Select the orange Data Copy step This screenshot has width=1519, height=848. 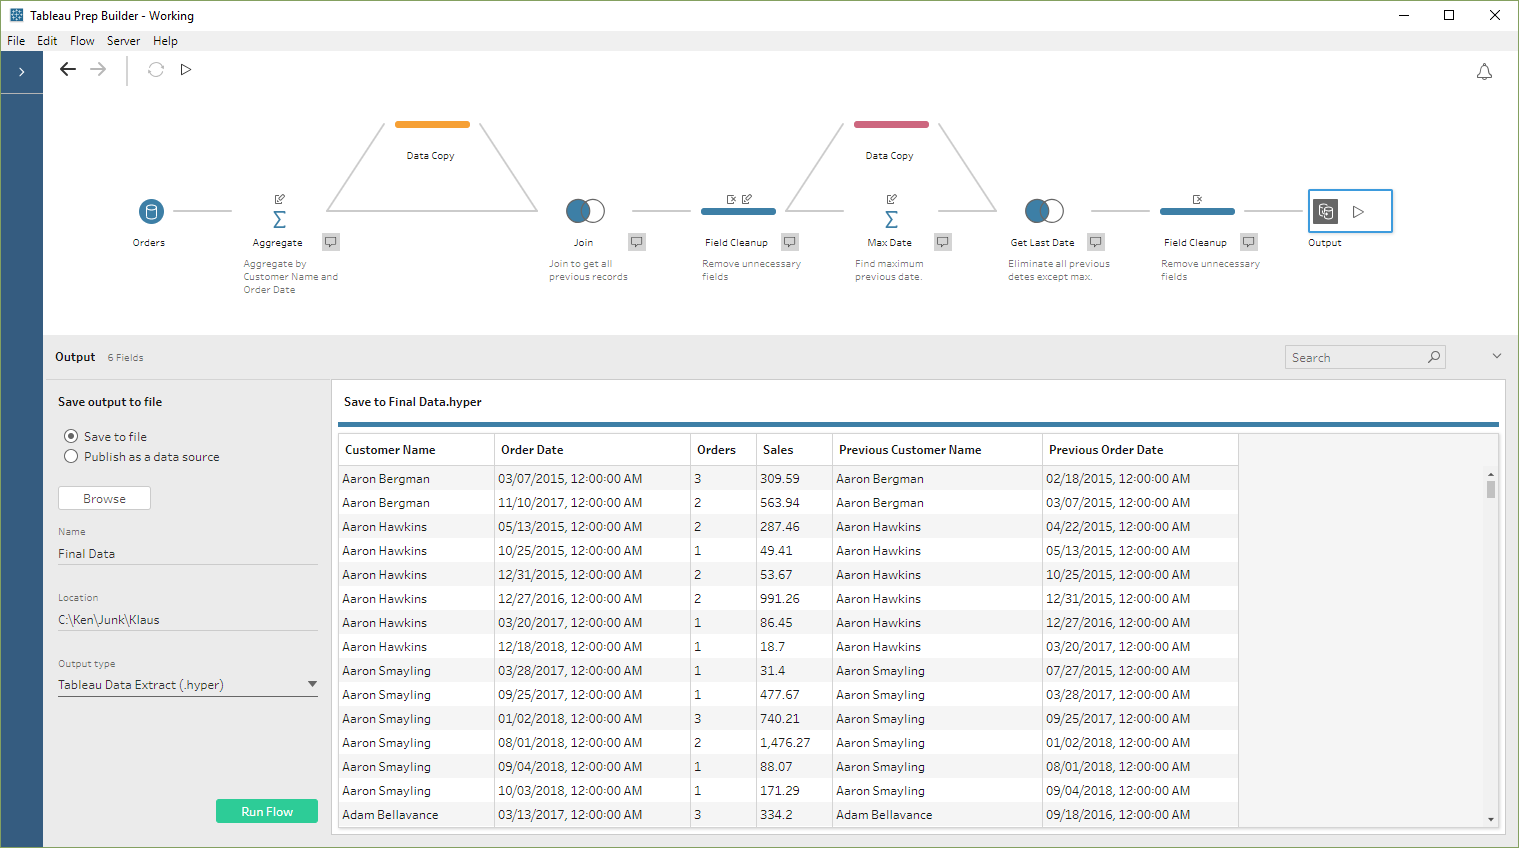tap(432, 124)
